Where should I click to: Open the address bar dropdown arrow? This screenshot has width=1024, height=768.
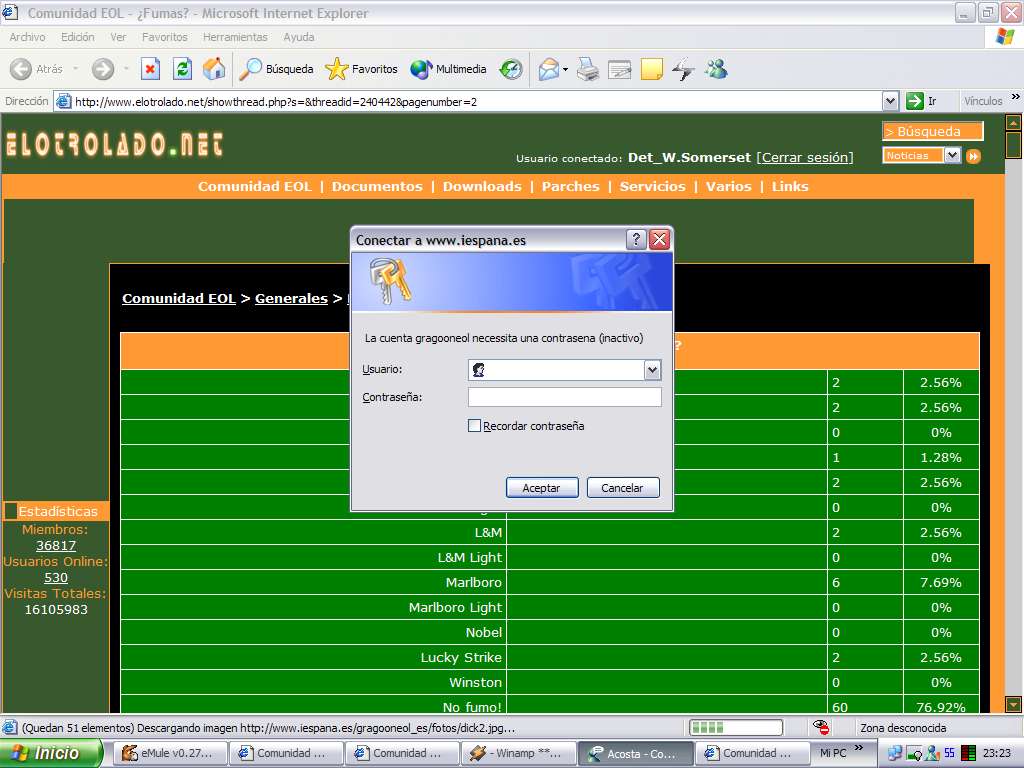(x=890, y=101)
